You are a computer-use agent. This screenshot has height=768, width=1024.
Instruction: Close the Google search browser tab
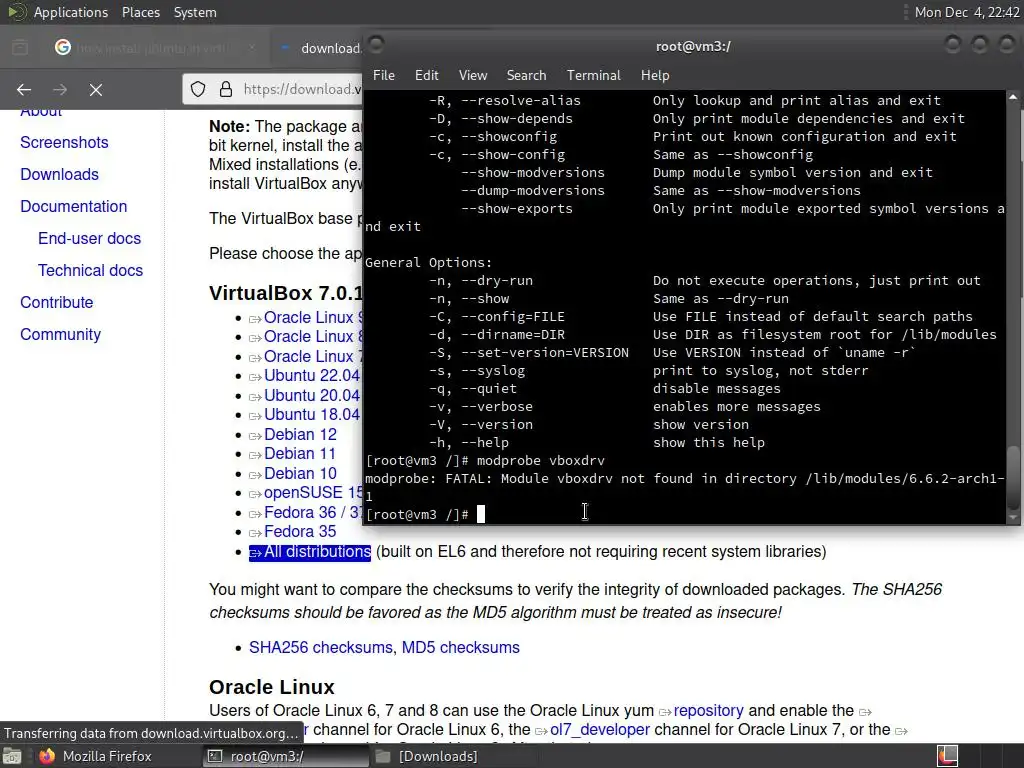tap(252, 48)
